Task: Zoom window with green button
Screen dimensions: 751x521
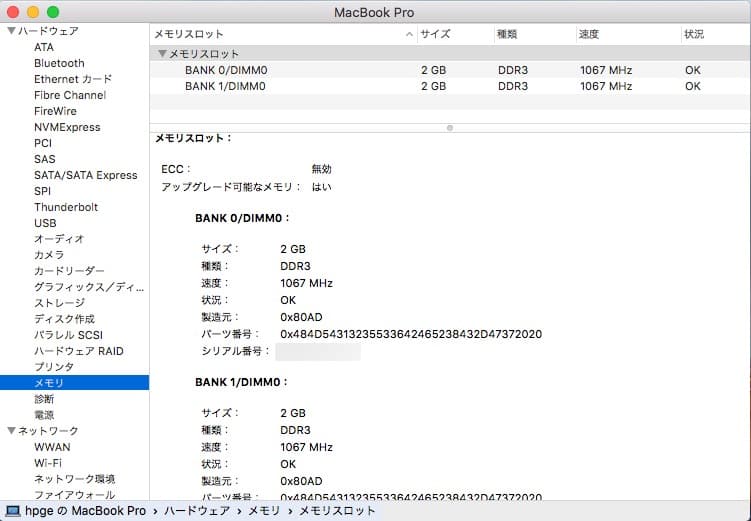Action: [x=53, y=12]
